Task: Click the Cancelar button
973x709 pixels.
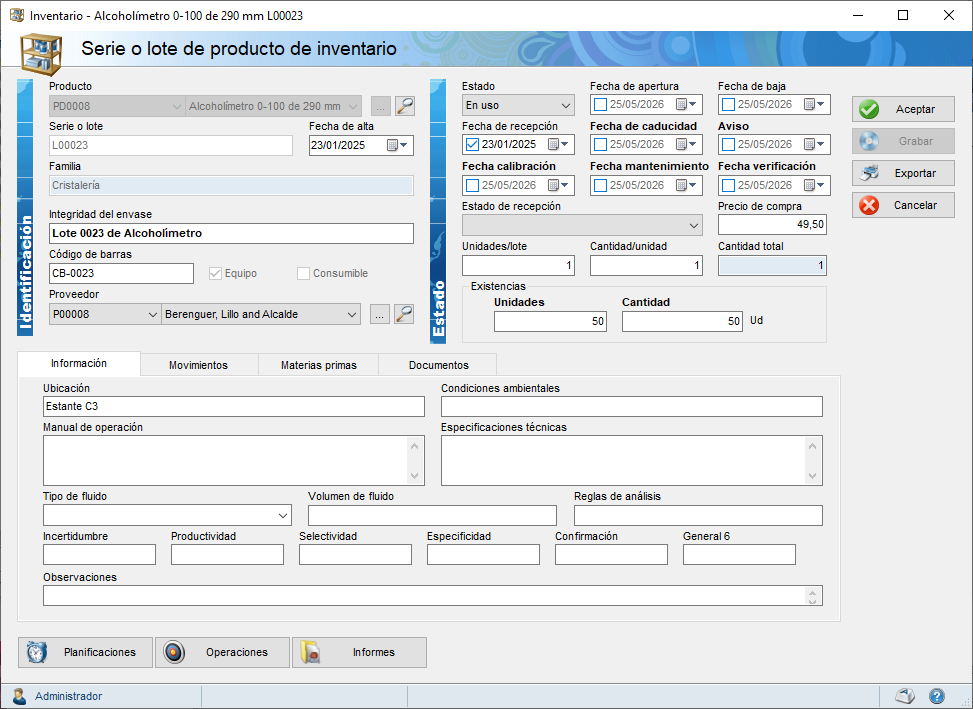Action: 903,205
